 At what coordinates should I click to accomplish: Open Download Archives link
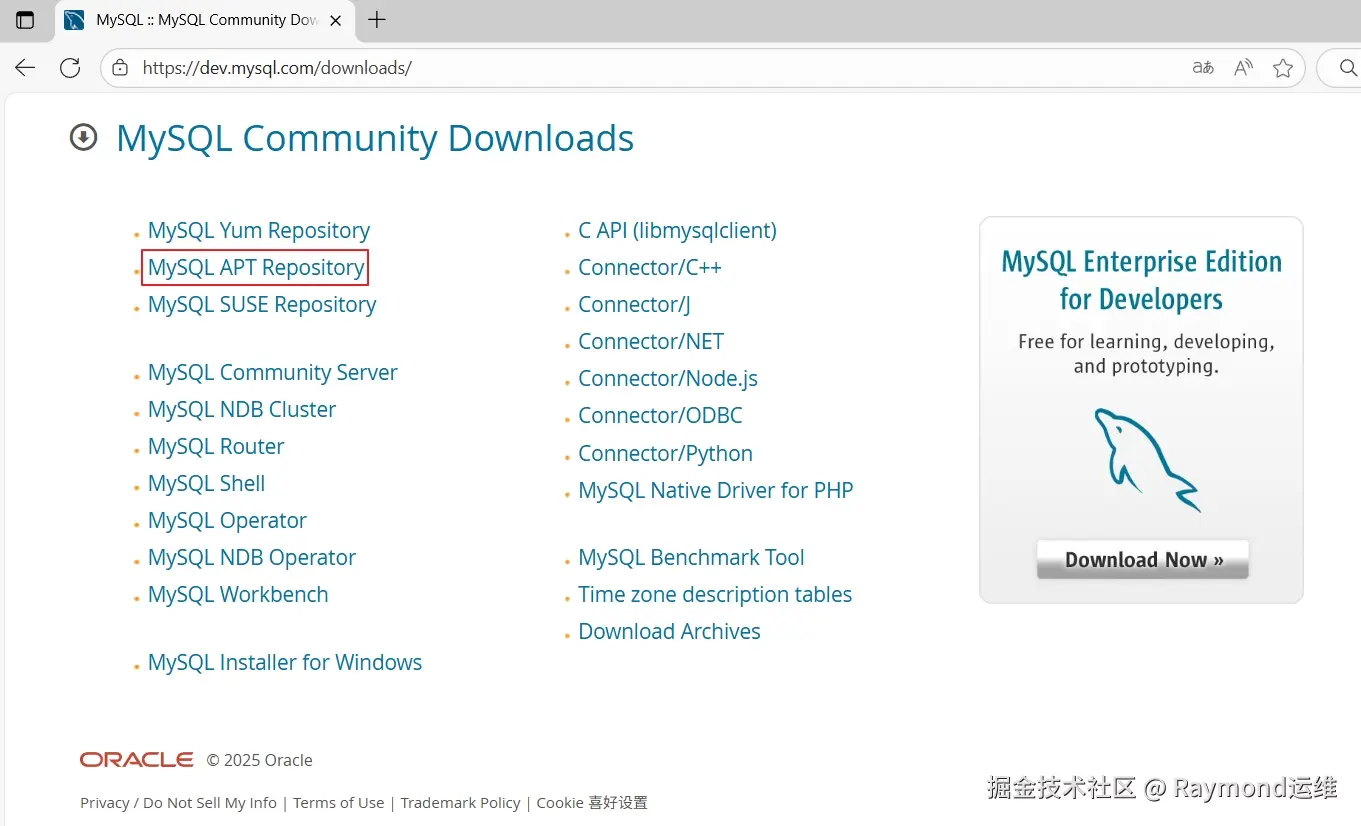[669, 631]
